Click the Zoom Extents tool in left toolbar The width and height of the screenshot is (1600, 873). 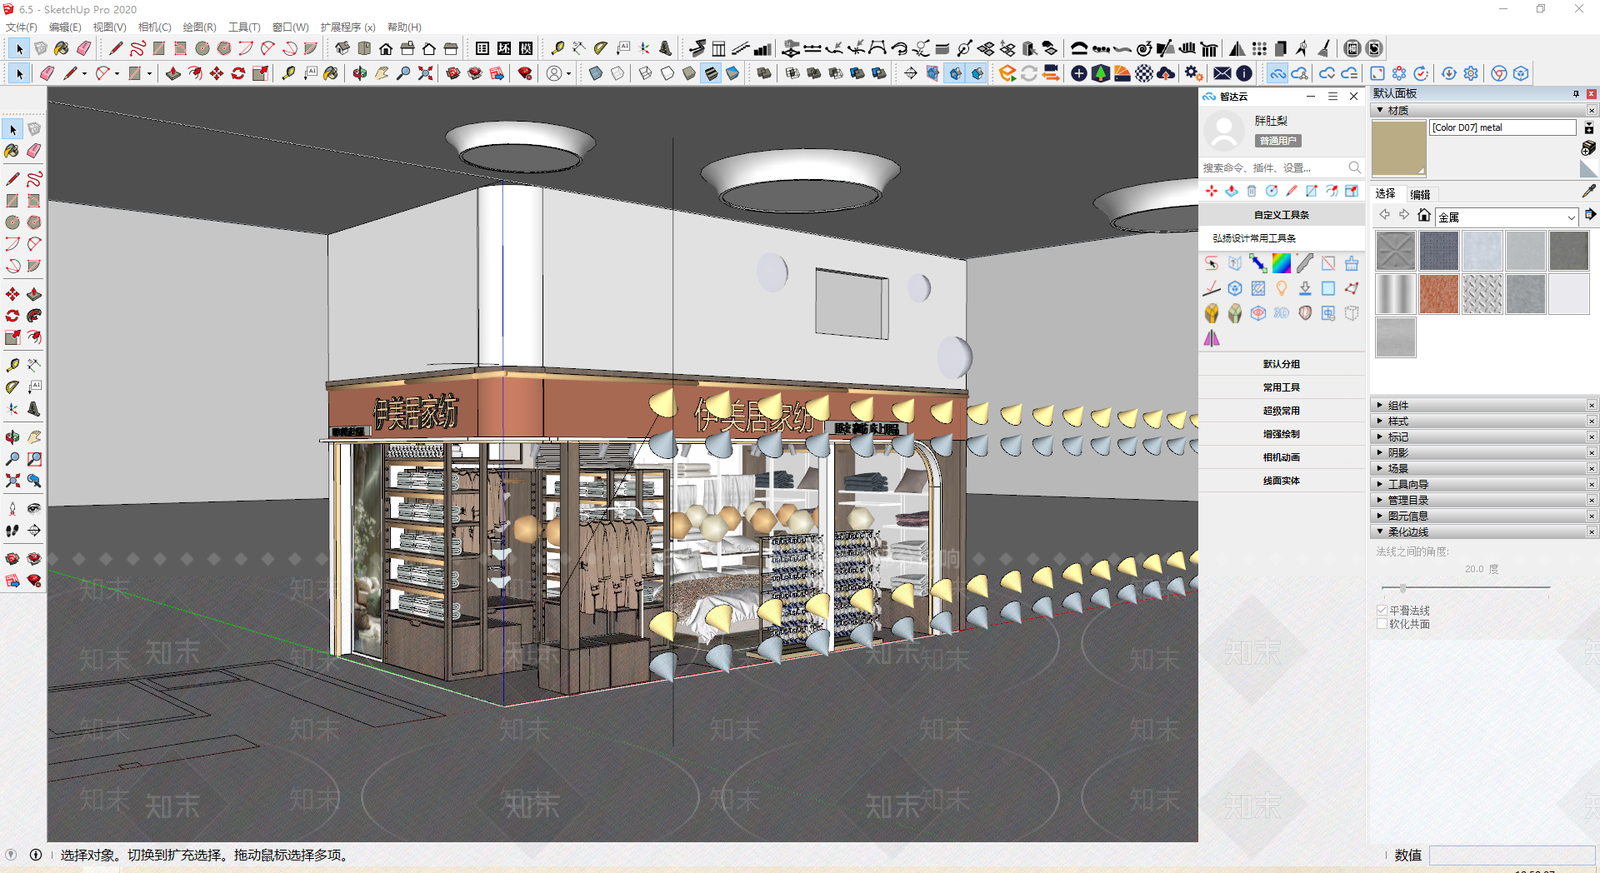(x=12, y=481)
